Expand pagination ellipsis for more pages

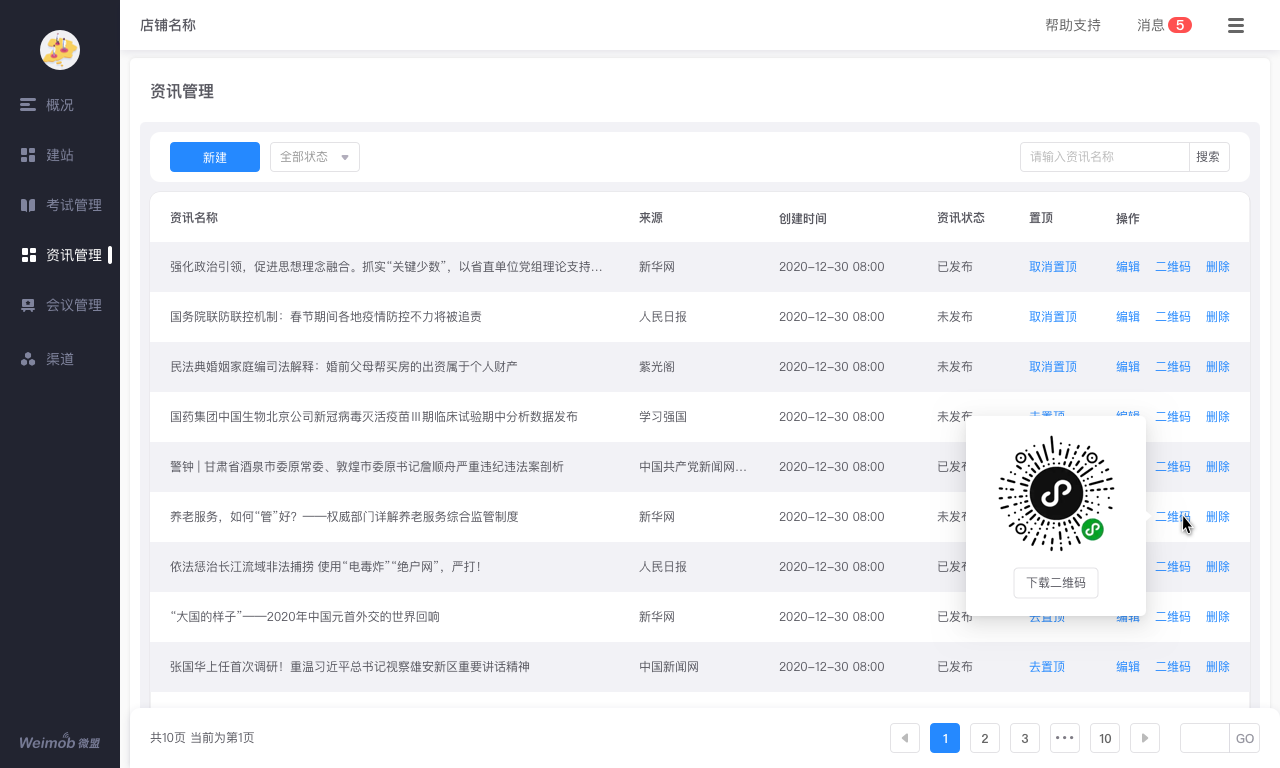1065,738
